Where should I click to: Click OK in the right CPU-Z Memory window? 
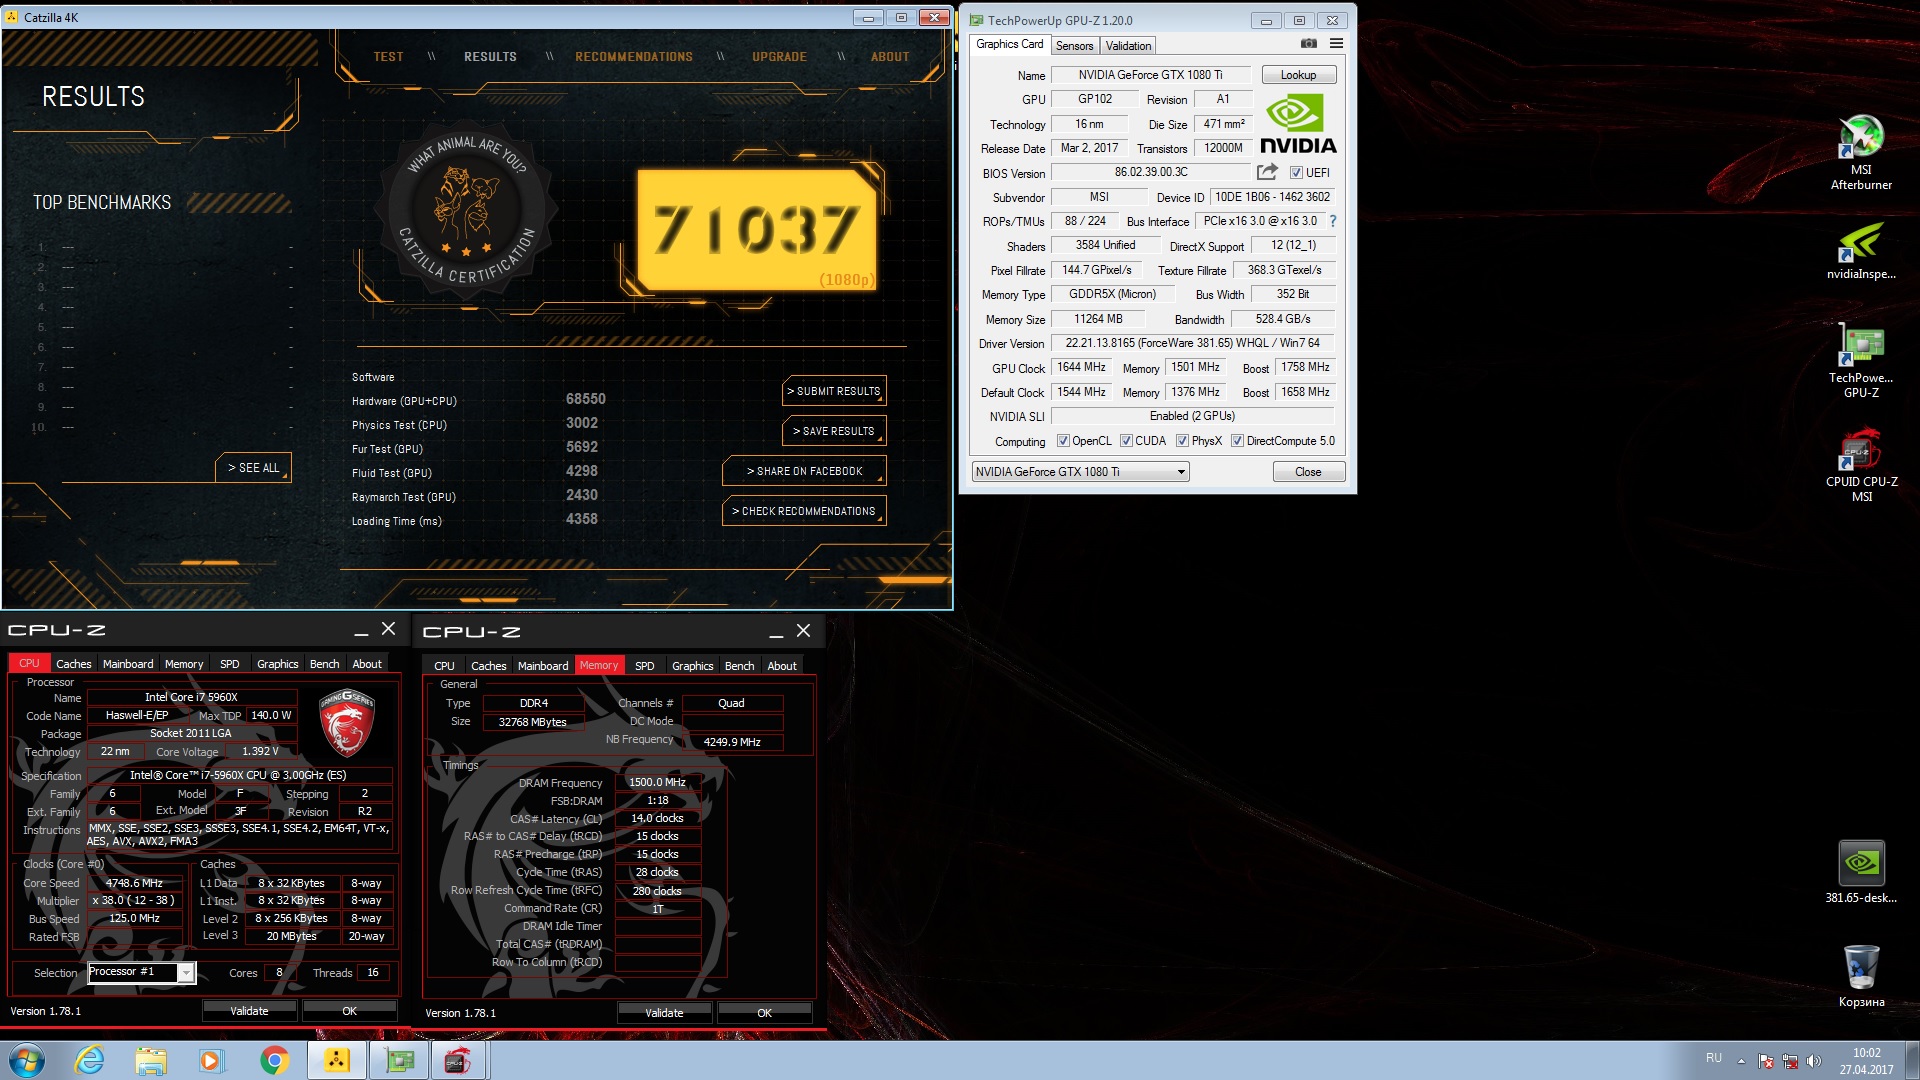click(x=764, y=1013)
